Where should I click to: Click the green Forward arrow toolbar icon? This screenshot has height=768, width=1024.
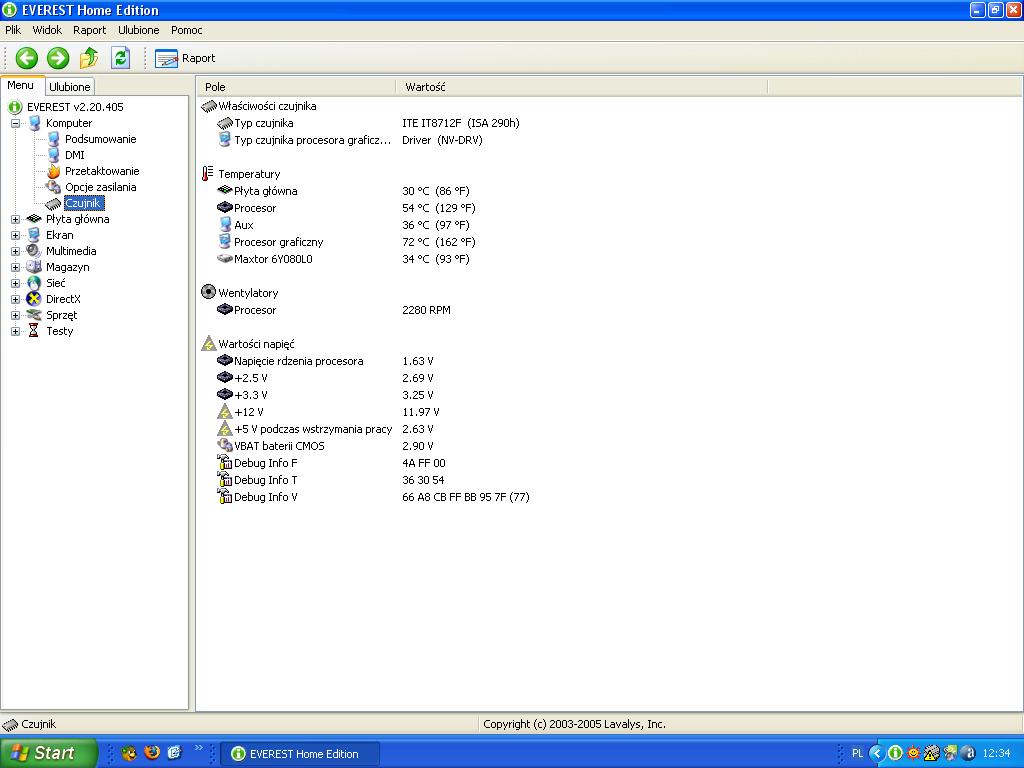pos(58,58)
